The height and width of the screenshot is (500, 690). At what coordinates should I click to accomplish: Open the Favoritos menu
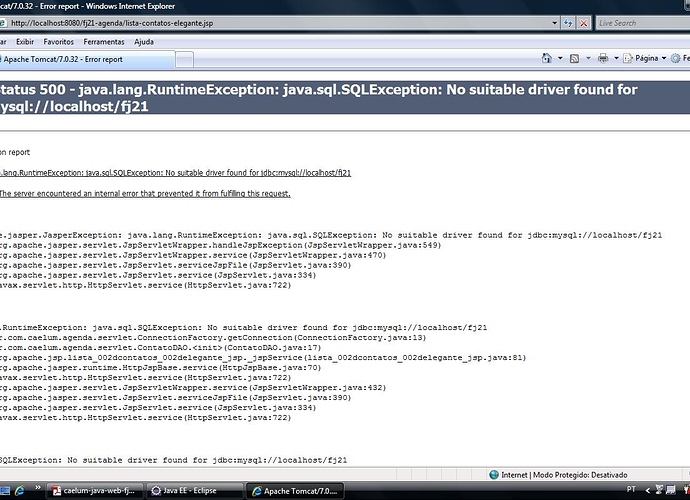coord(59,42)
